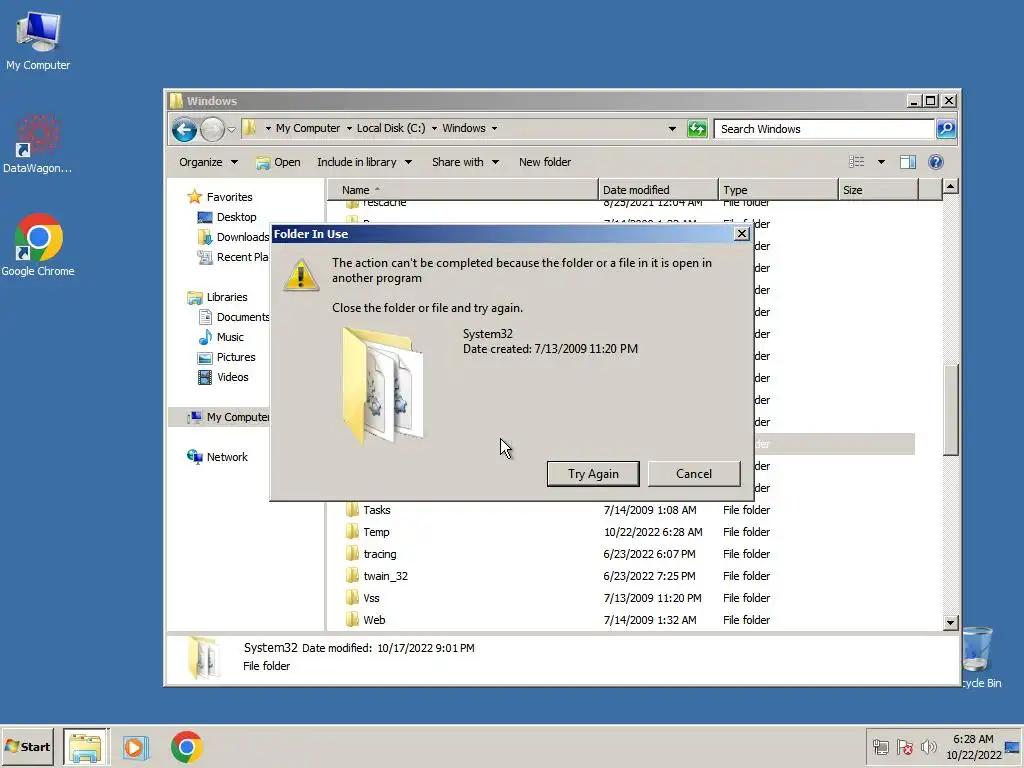
Task: Sort by the Type column header
Action: pos(778,190)
